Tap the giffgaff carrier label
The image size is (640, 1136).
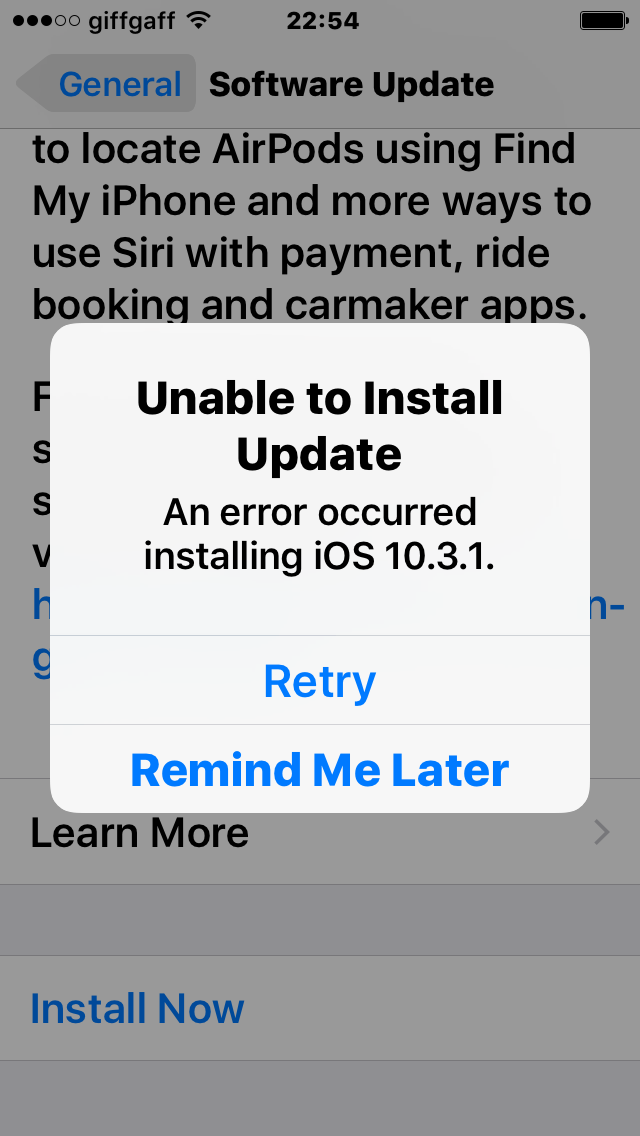coord(132,22)
